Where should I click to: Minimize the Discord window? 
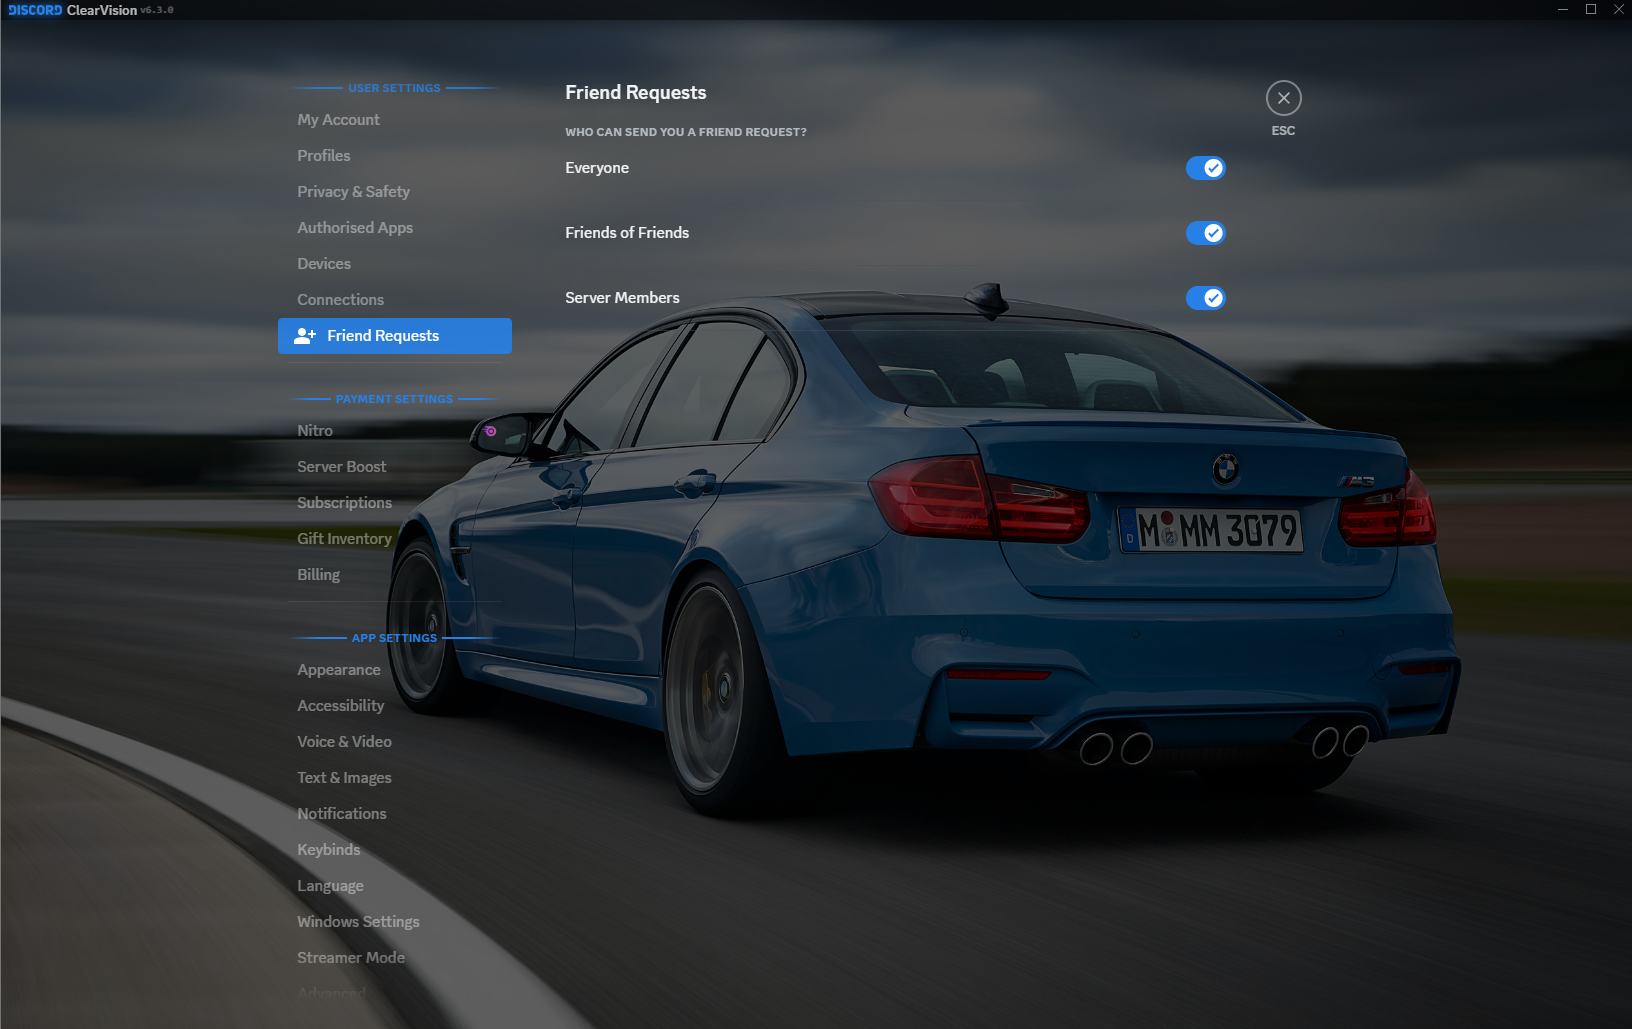(1563, 9)
